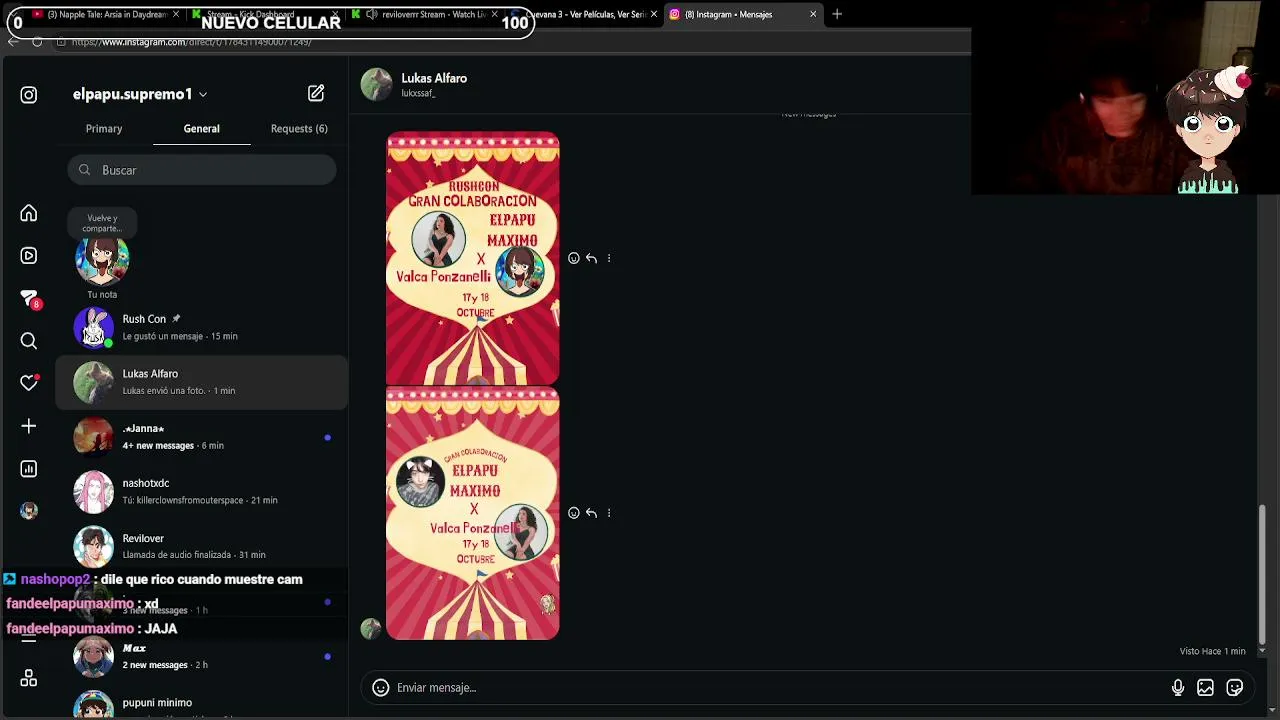Open the Search magnifier in the sidebar
This screenshot has height=720, width=1280.
pyautogui.click(x=29, y=341)
